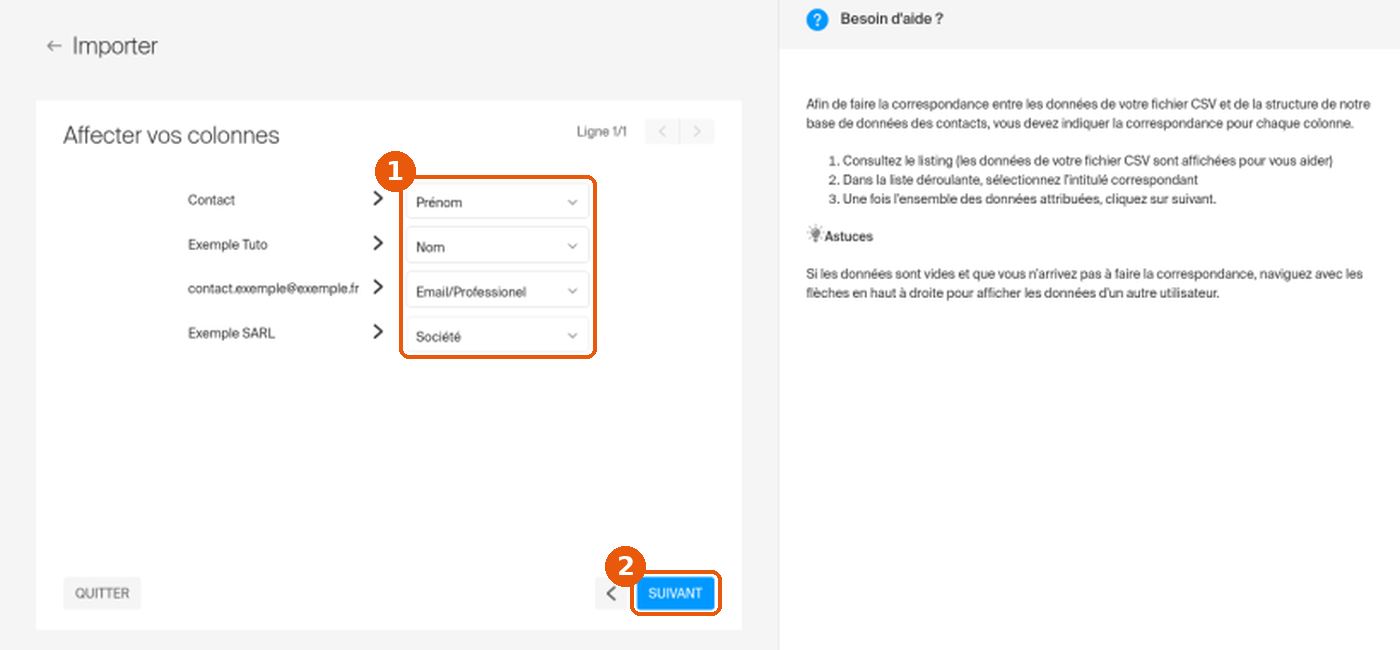Click the Besoin d'aide ? header text
This screenshot has height=650, width=1400.
[892, 19]
